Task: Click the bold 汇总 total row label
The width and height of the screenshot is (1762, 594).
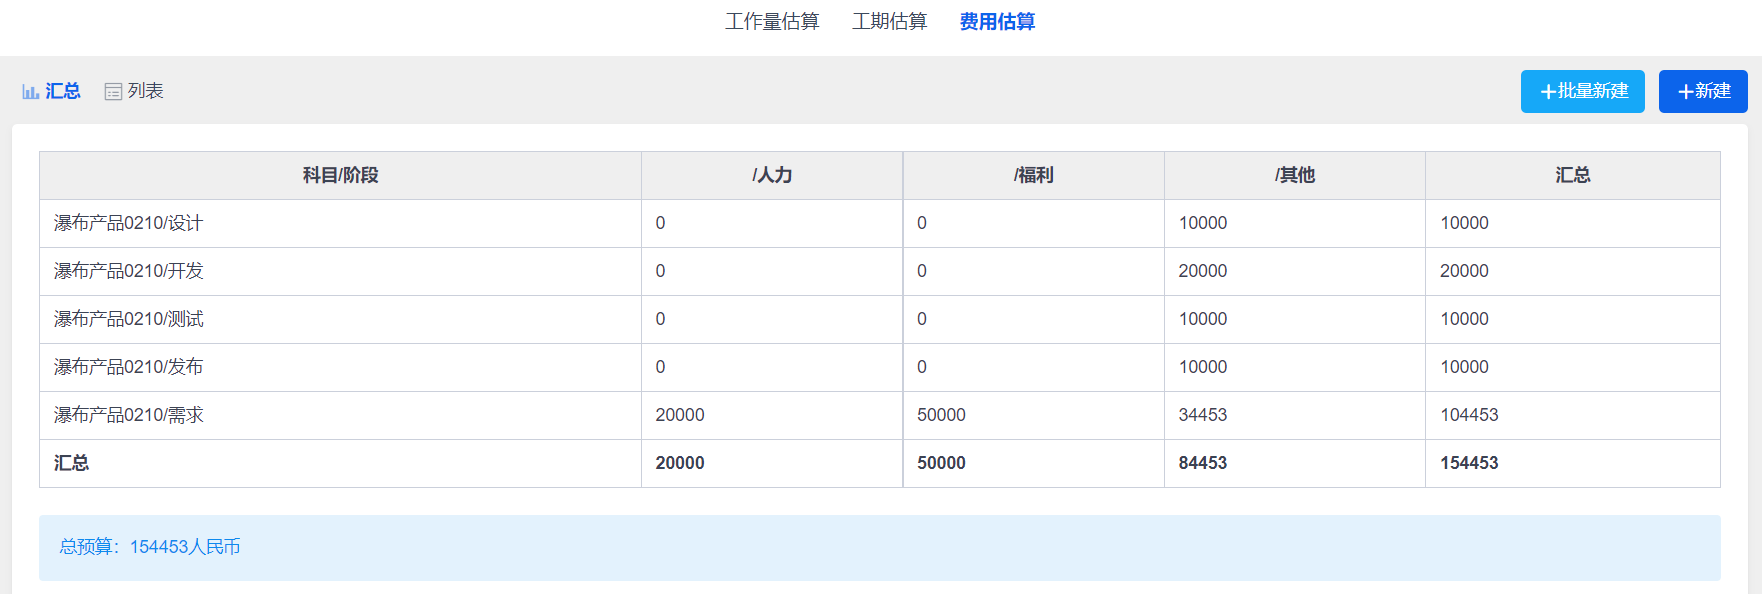Action: point(71,463)
